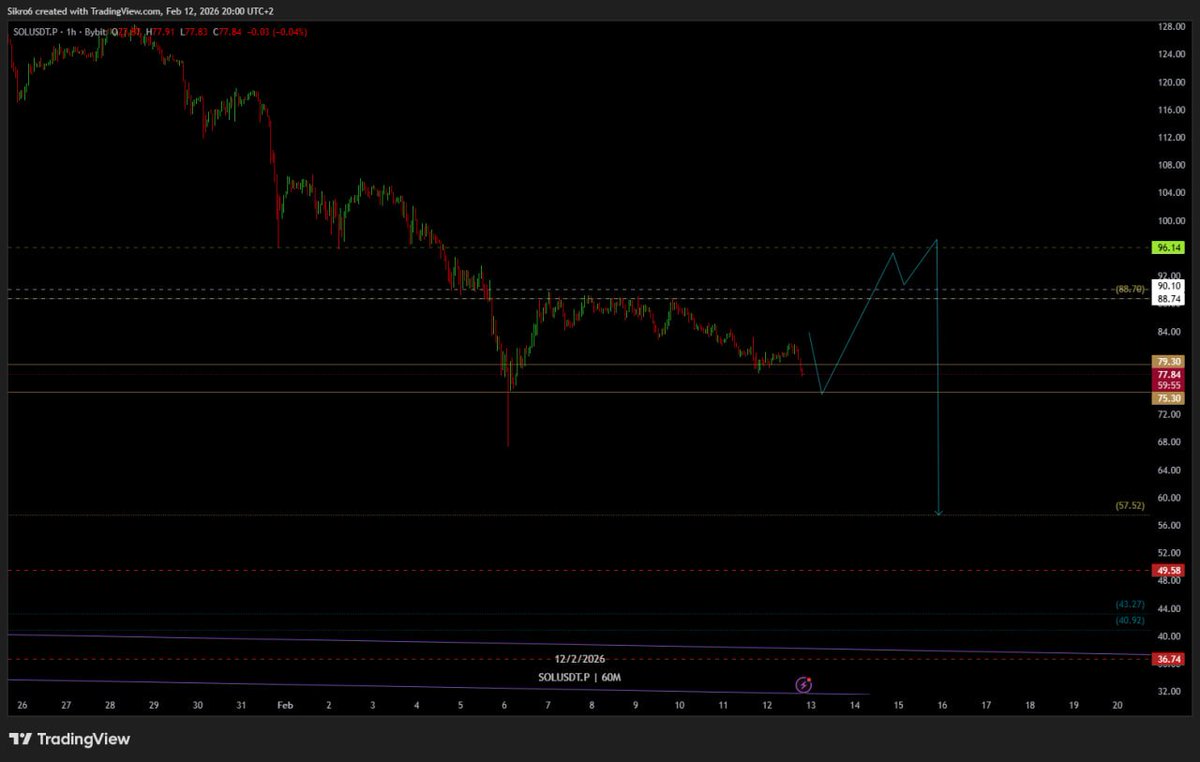Click the '31' date on time axis
The width and height of the screenshot is (1200, 762).
241,705
